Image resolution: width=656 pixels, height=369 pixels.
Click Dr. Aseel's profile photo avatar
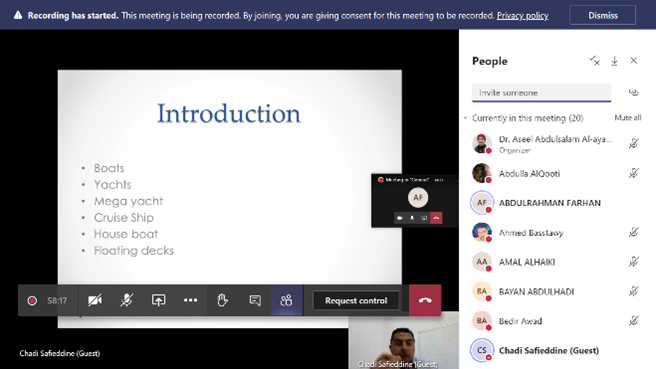(x=482, y=144)
